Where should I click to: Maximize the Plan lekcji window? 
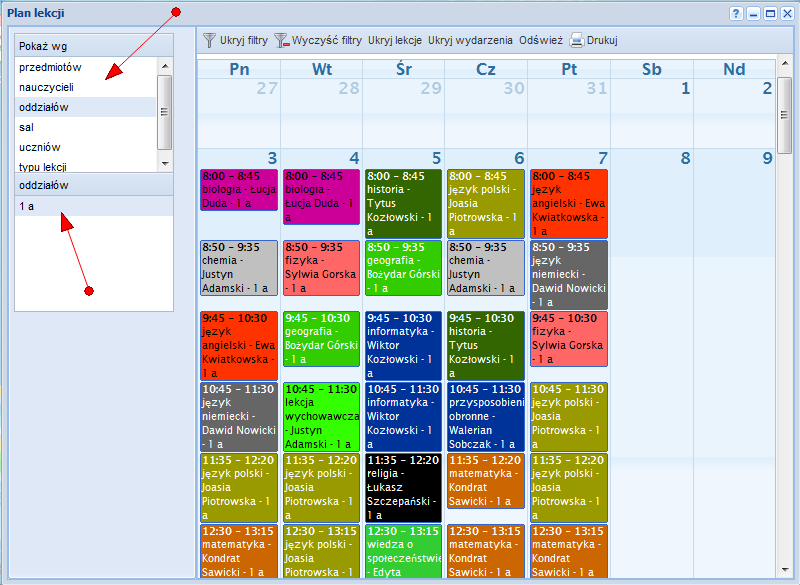click(770, 13)
